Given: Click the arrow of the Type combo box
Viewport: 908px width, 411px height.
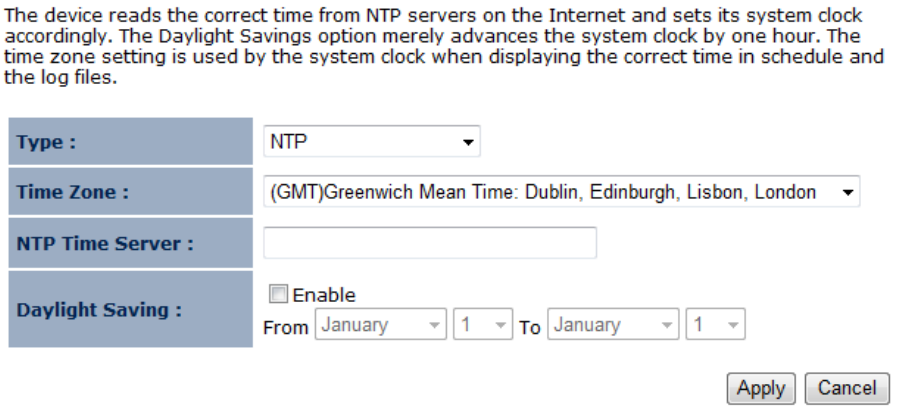Looking at the screenshot, I should tap(467, 142).
